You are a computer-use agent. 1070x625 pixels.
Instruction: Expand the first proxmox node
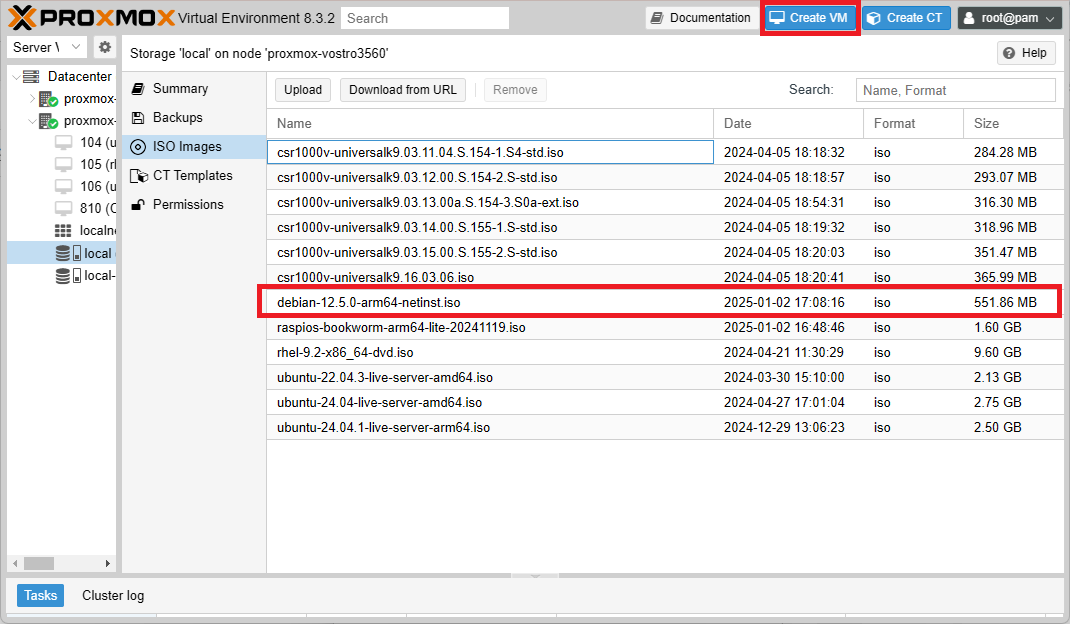pos(32,99)
